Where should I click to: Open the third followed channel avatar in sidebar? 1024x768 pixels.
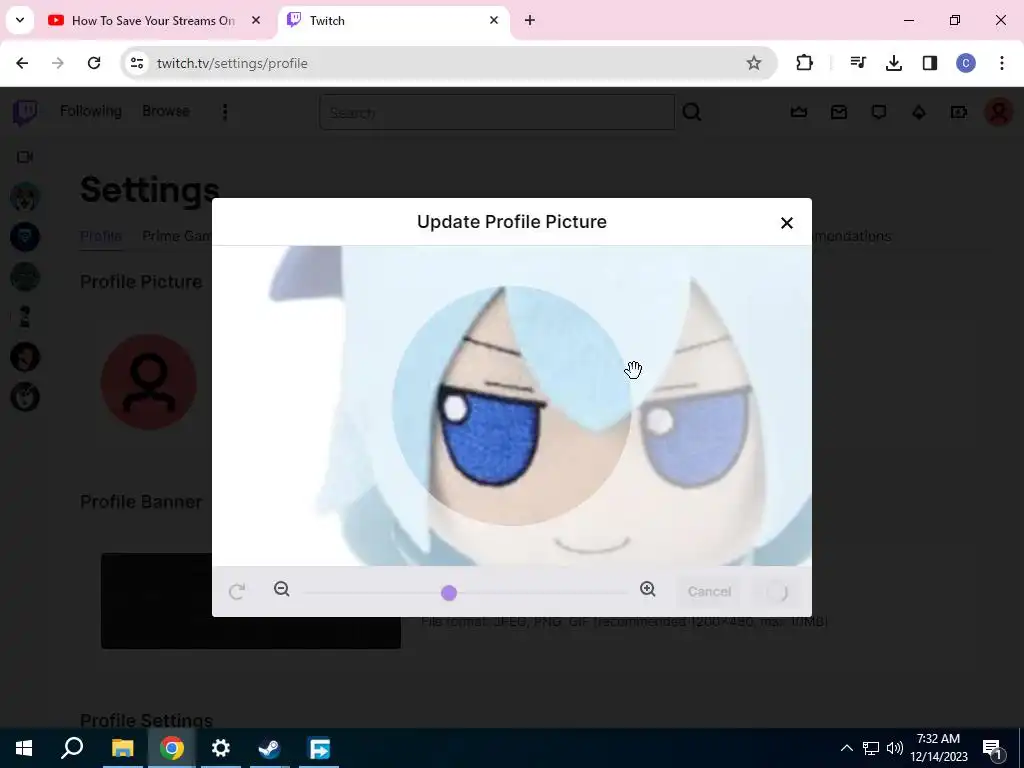coord(25,277)
